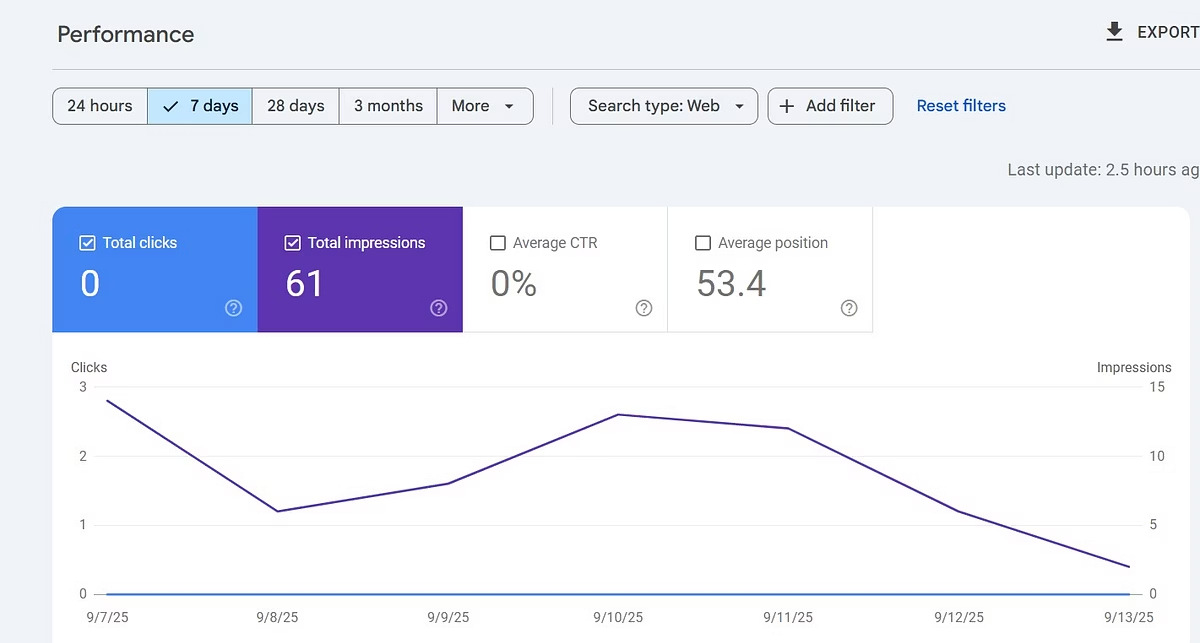Open help for Average position metric
This screenshot has width=1200, height=643.
[x=849, y=308]
